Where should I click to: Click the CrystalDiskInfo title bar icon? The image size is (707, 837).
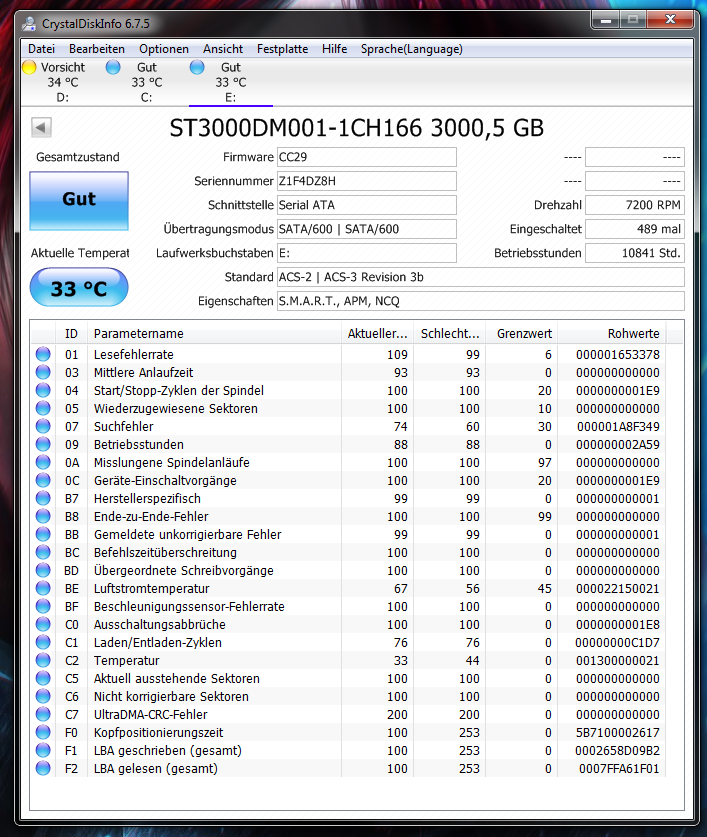pyautogui.click(x=30, y=23)
